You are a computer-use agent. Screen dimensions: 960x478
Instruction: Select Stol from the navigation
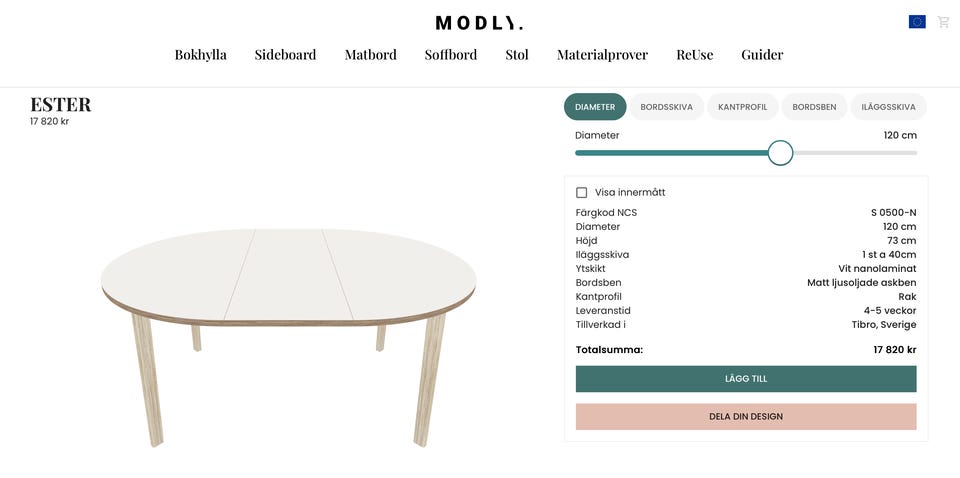[x=517, y=55]
